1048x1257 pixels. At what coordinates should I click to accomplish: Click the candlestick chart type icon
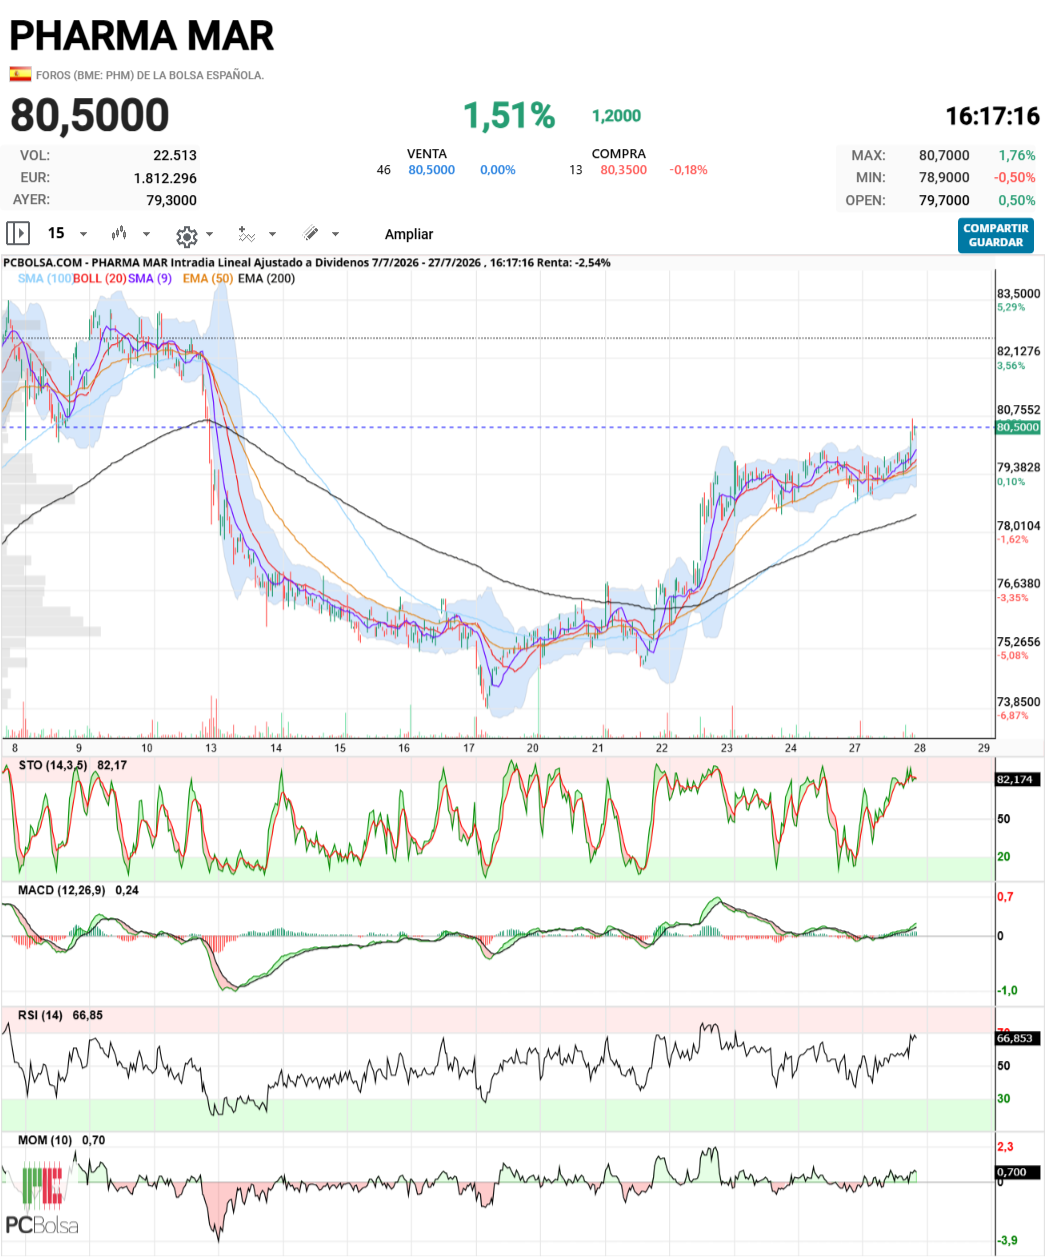click(119, 233)
